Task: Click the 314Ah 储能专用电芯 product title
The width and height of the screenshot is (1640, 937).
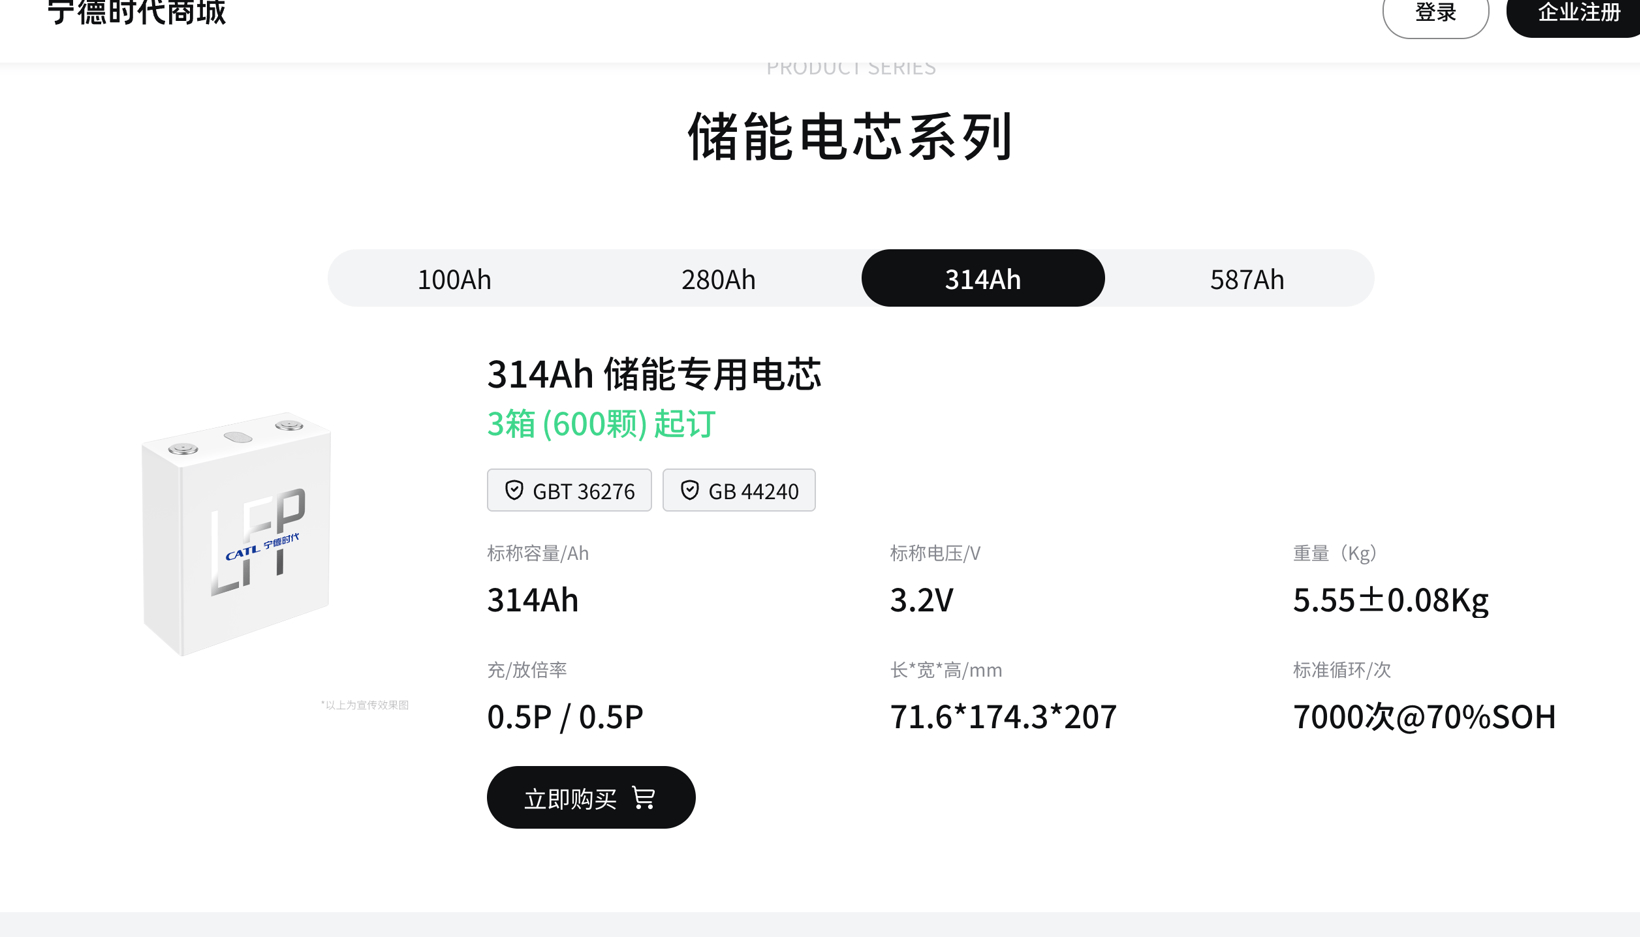Action: click(x=654, y=374)
